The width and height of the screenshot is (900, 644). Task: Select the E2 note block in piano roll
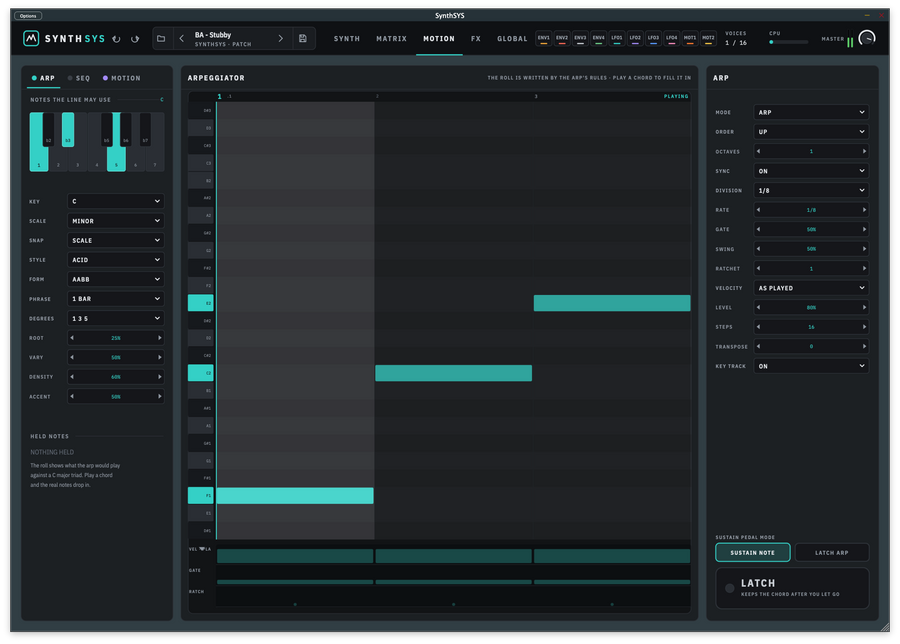(x=612, y=303)
